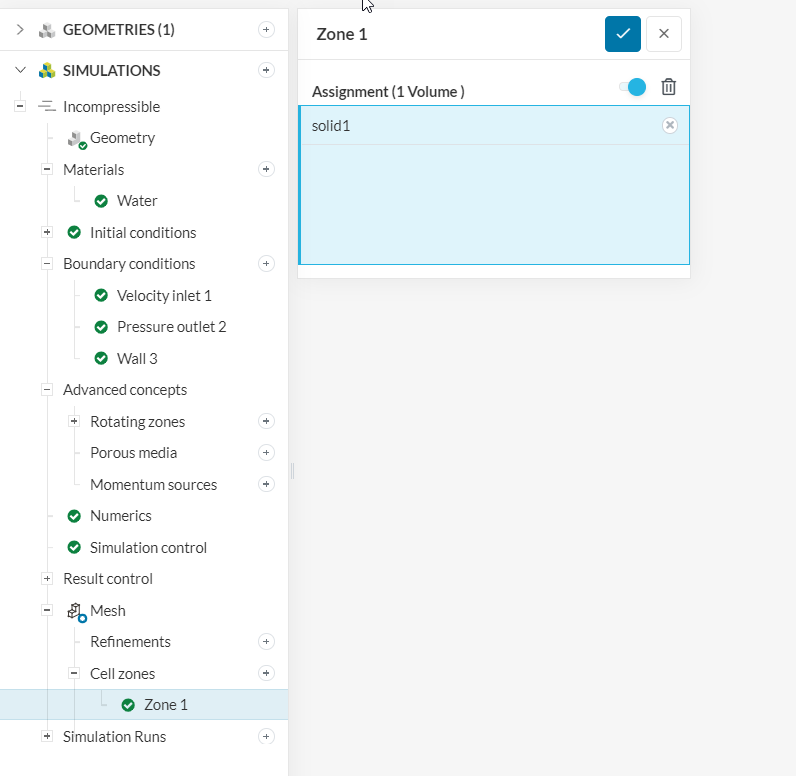Viewport: 796px width, 776px height.
Task: Add a rotating zone with plus icon
Action: tap(266, 421)
